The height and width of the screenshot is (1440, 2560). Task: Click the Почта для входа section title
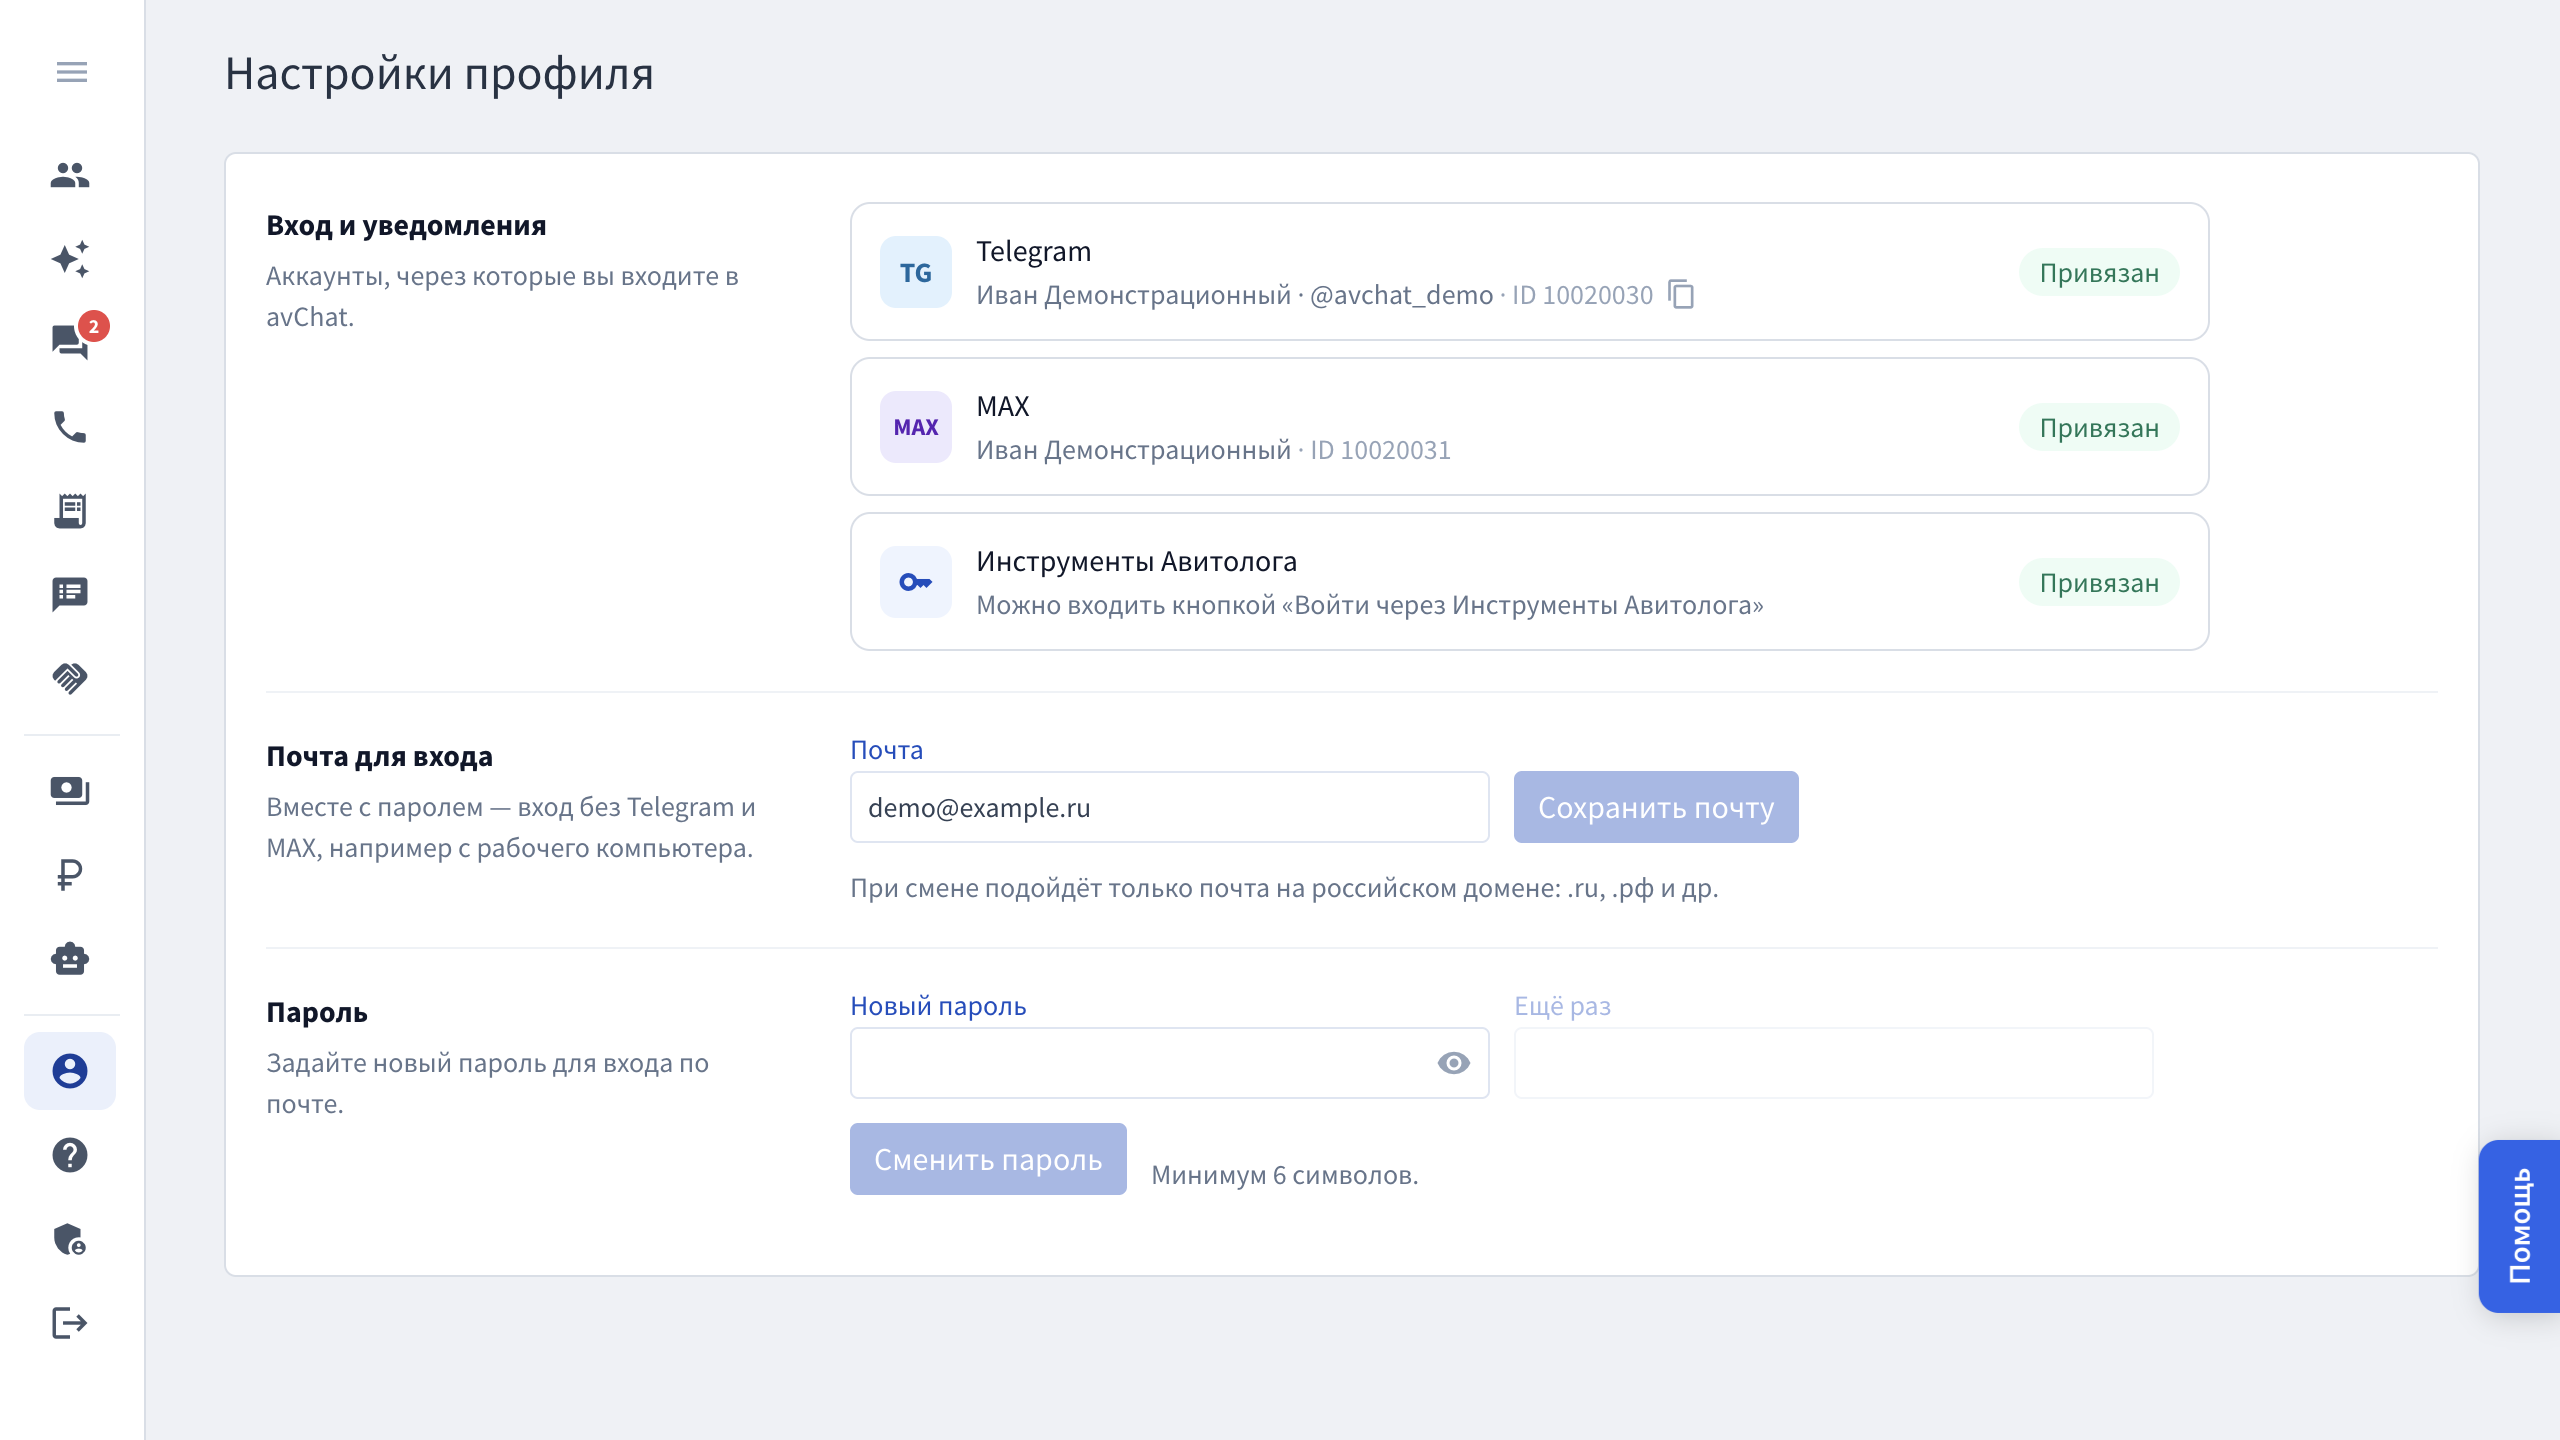click(379, 756)
